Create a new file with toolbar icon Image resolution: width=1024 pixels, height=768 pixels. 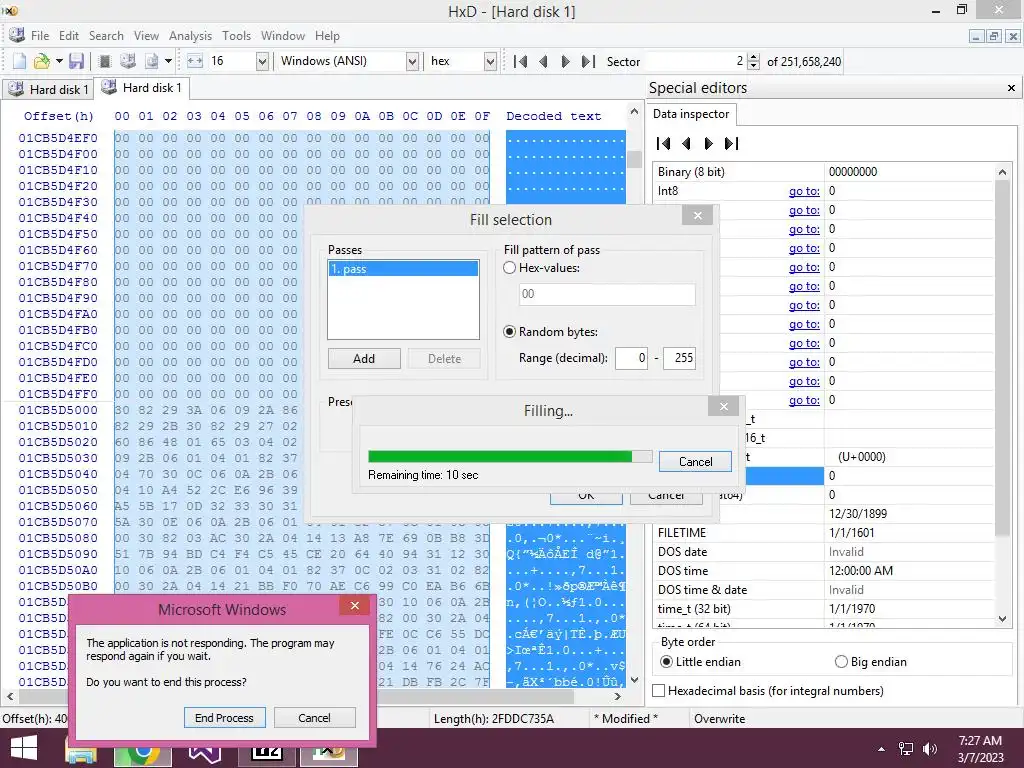(20, 61)
